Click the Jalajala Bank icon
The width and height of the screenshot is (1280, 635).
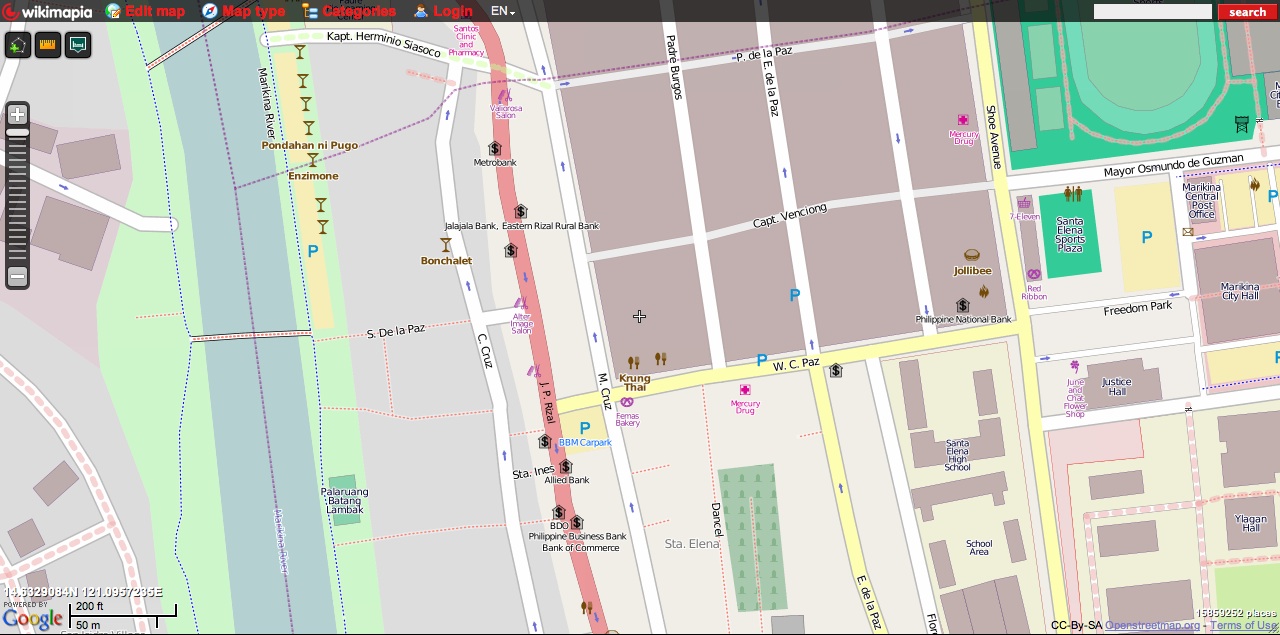point(520,211)
